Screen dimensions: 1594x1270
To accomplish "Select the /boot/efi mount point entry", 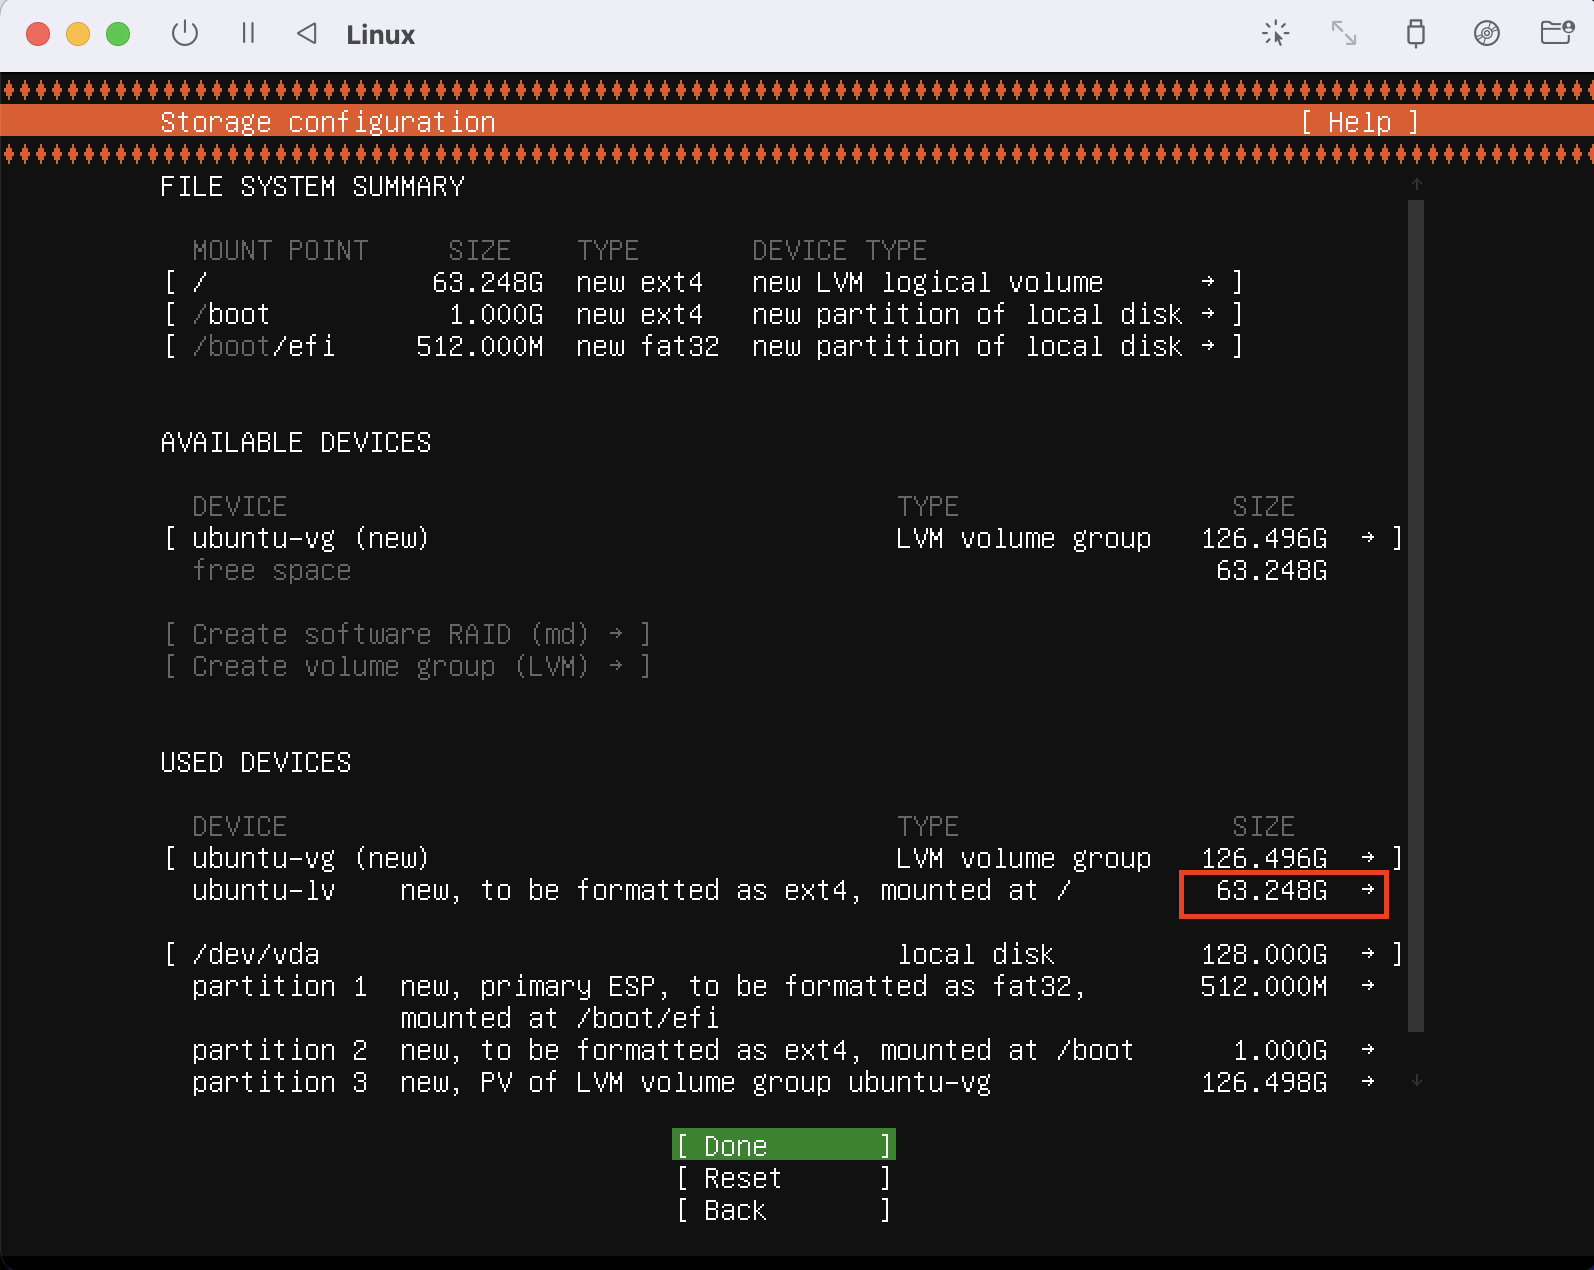I will click(704, 346).
